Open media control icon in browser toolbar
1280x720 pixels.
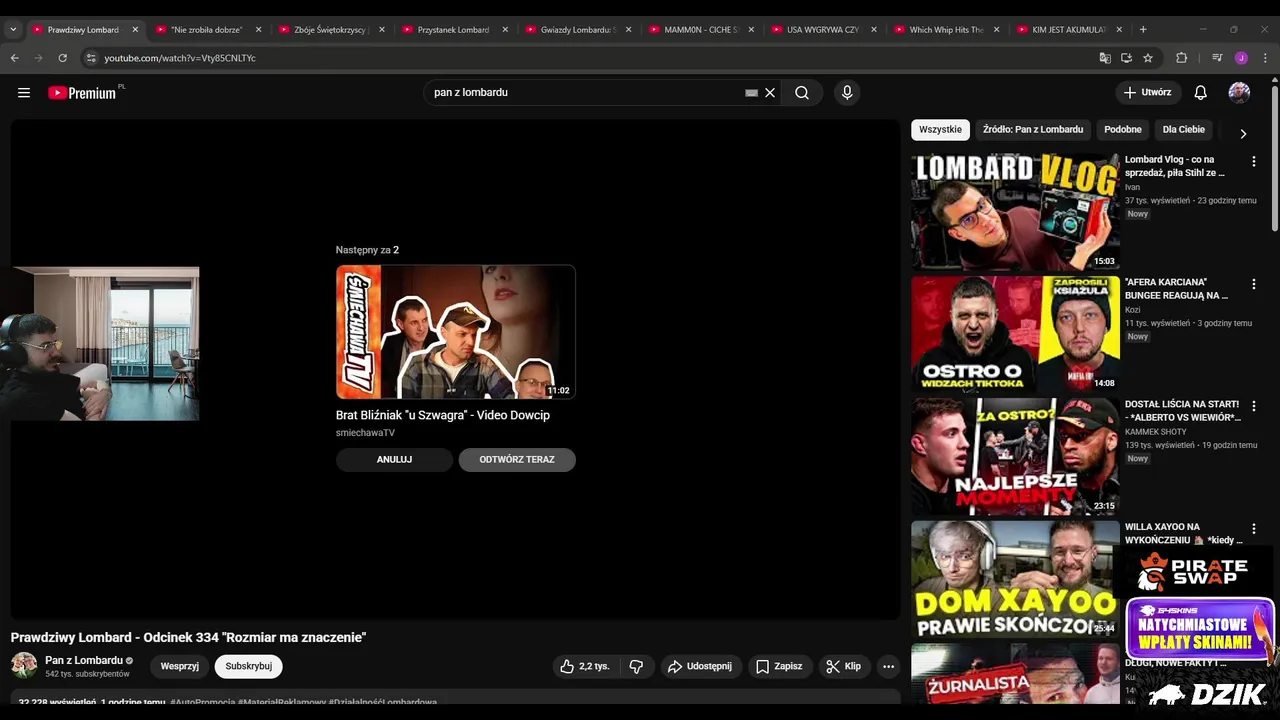[1217, 58]
